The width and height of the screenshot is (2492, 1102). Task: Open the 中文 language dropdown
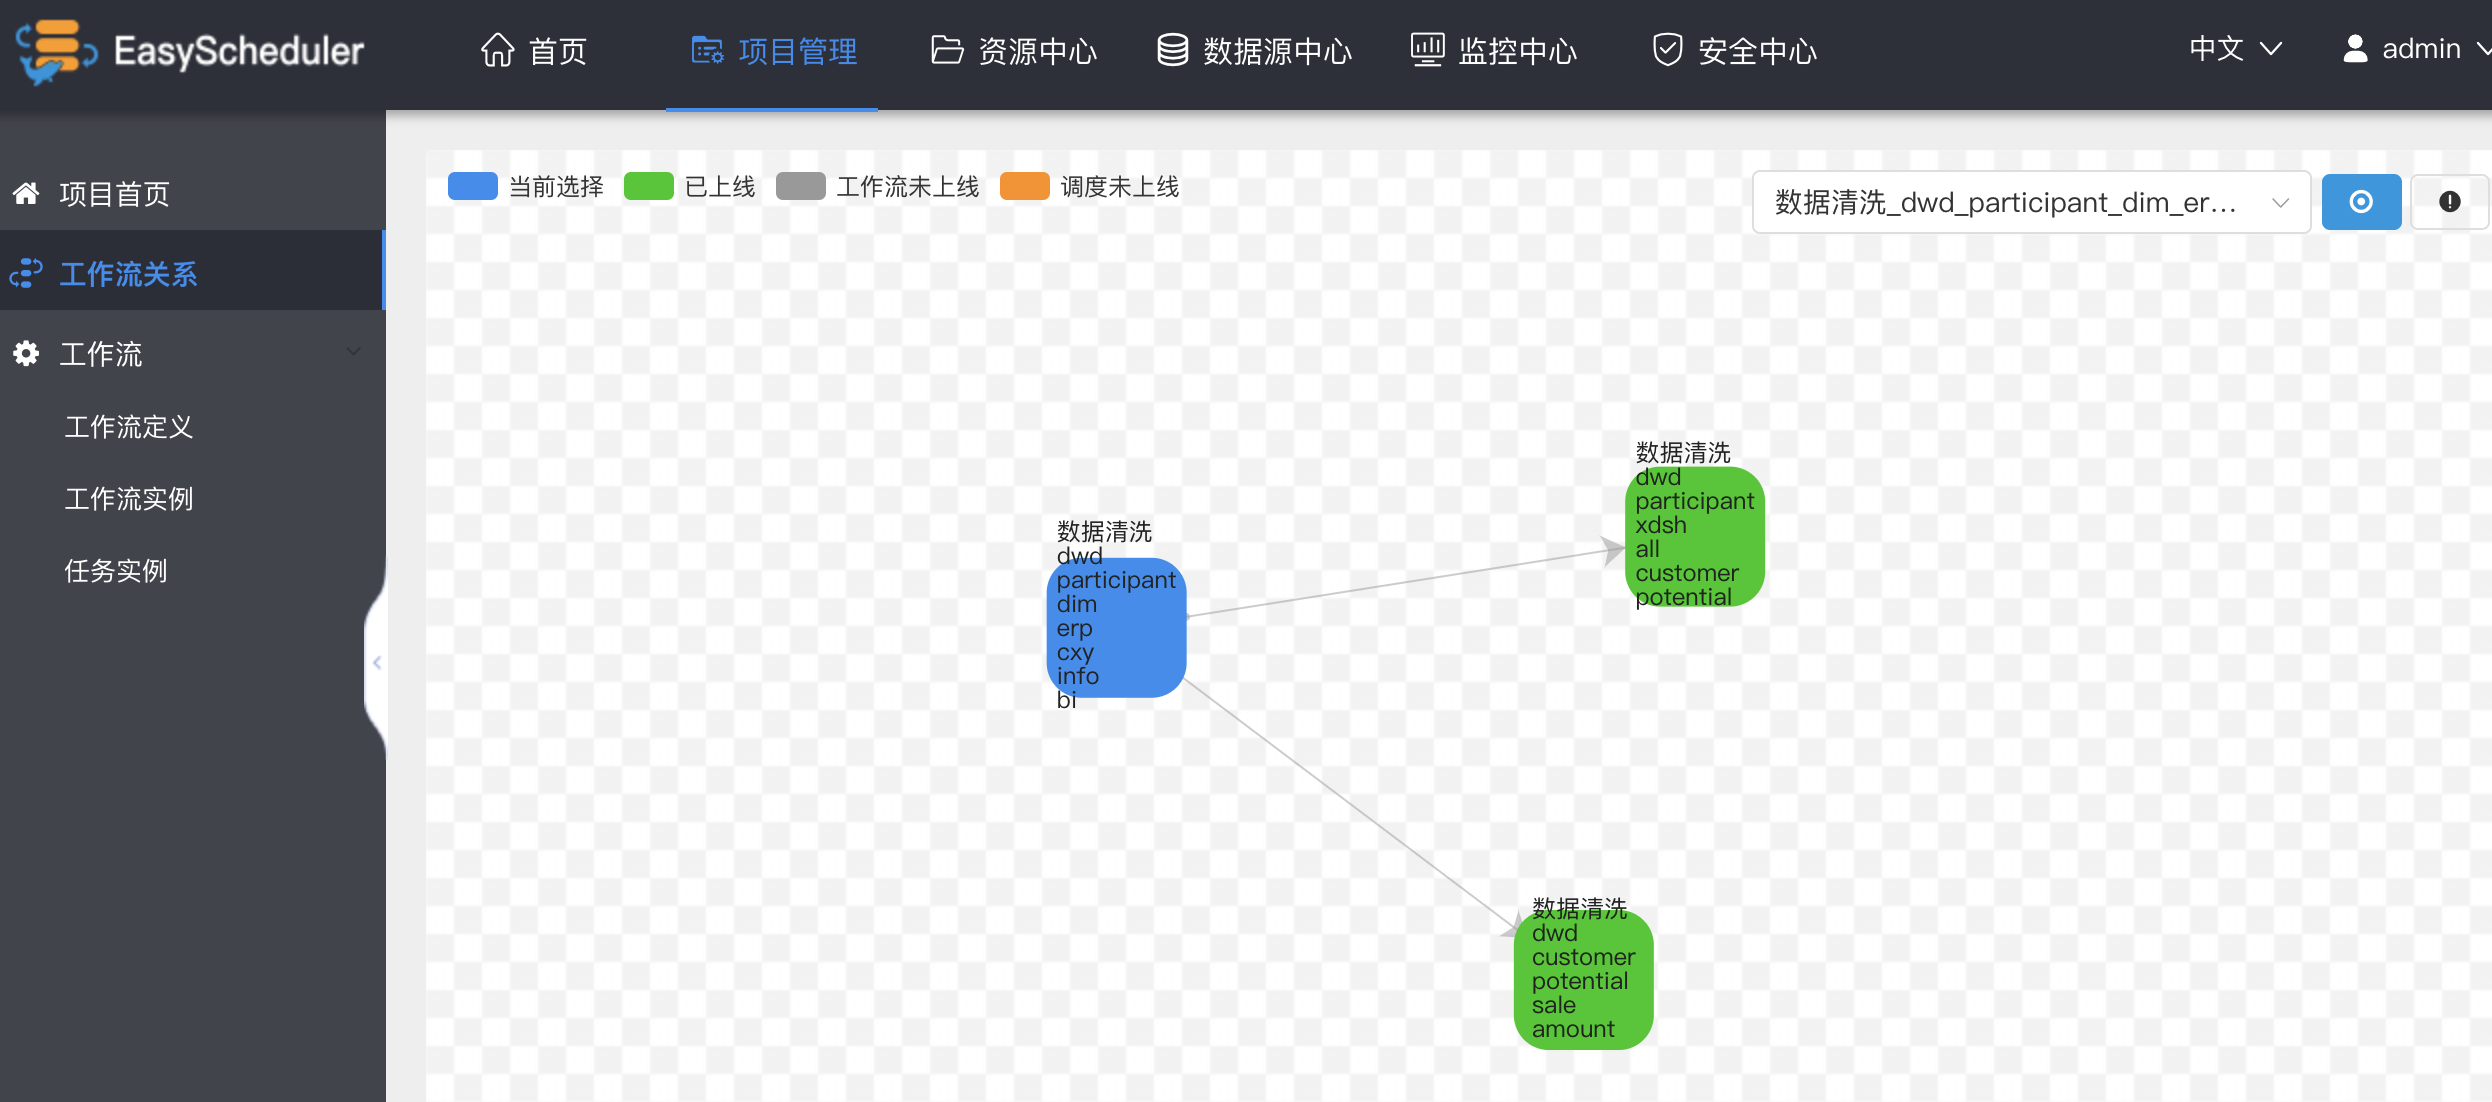tap(2235, 49)
